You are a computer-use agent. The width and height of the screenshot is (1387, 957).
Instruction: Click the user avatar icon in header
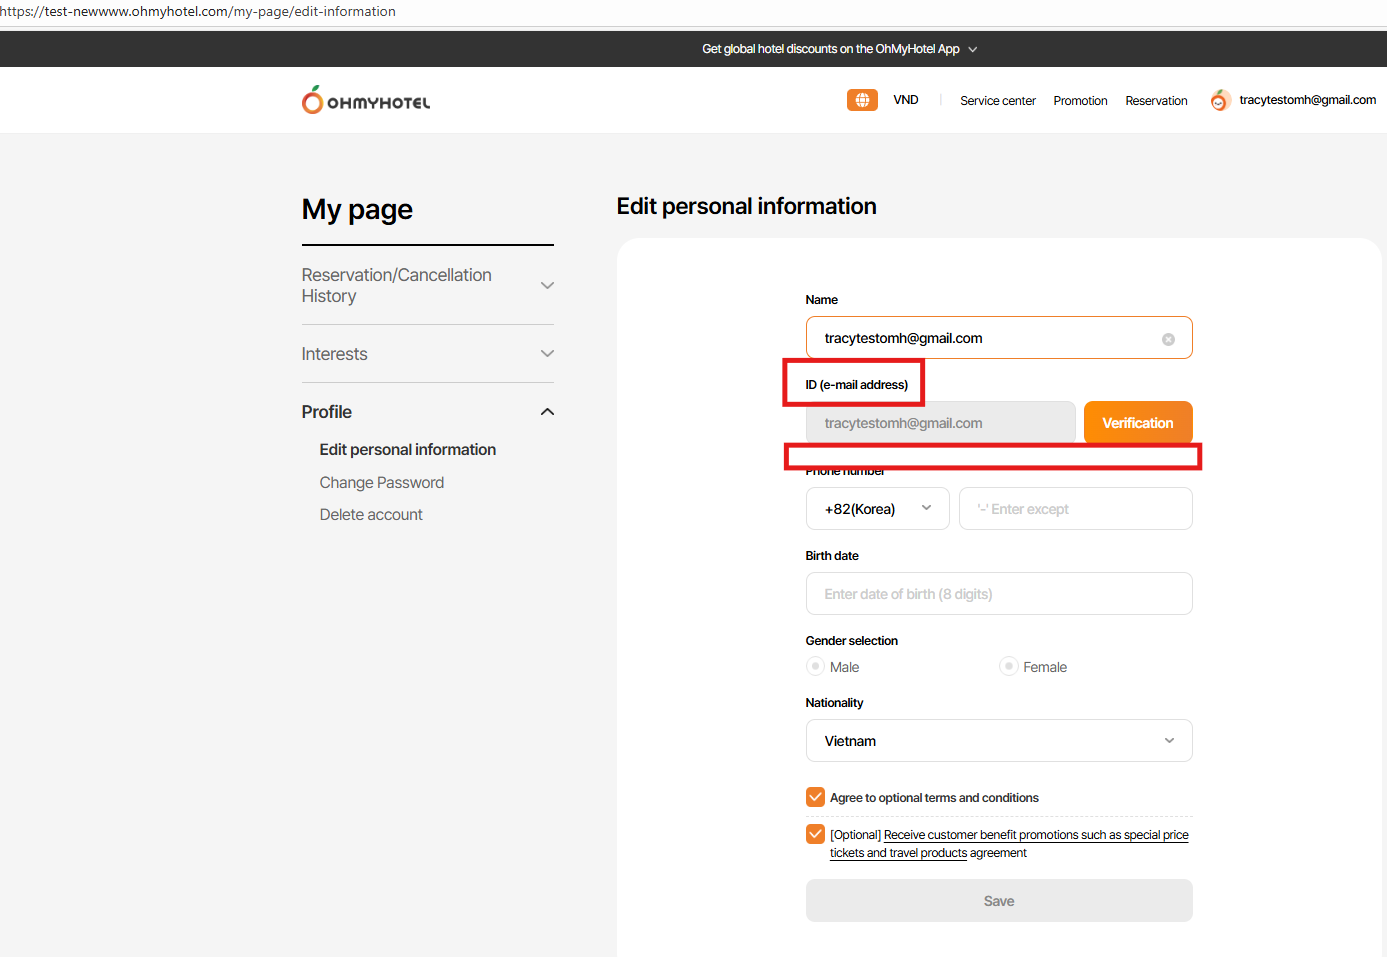[x=1219, y=100]
